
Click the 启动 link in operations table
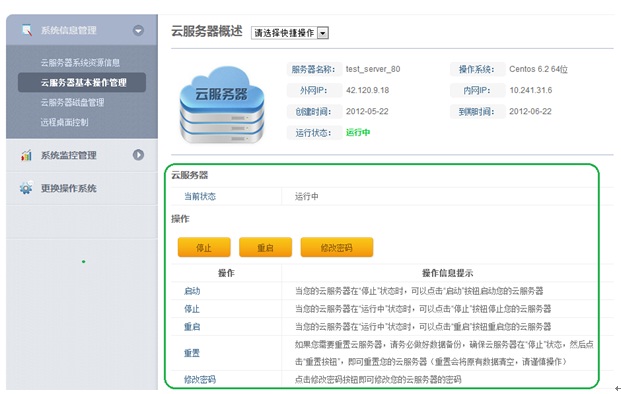(x=192, y=291)
